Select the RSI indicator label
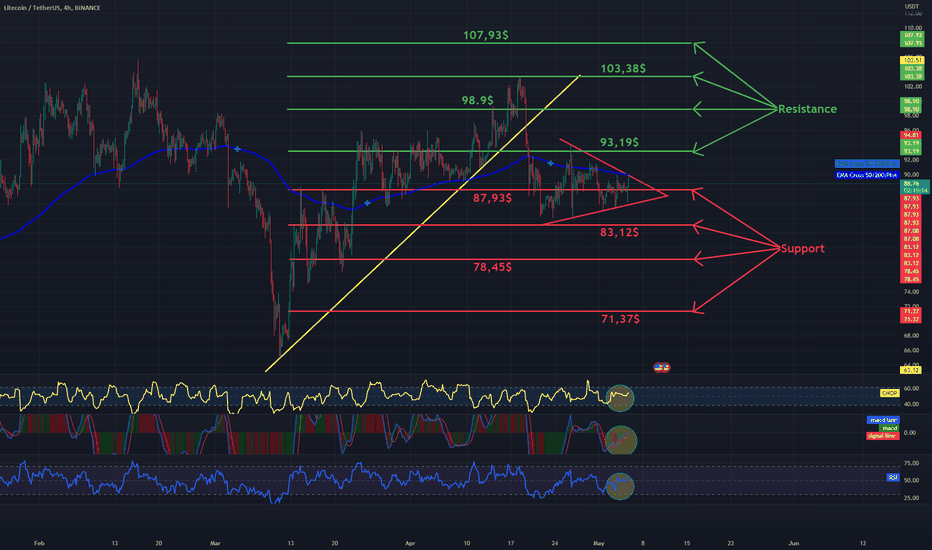Viewport: 932px width, 550px height. [893, 477]
